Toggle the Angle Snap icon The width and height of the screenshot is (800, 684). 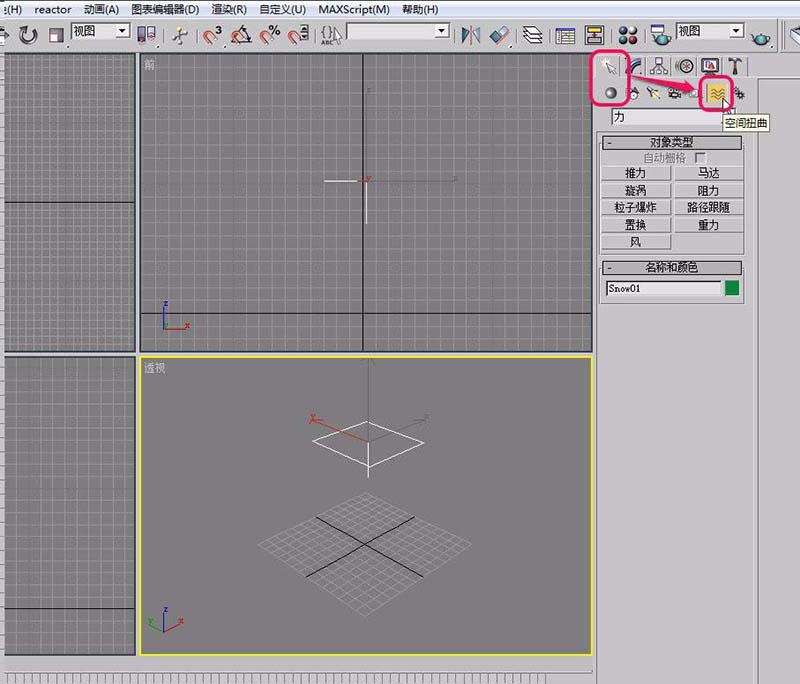(x=241, y=35)
